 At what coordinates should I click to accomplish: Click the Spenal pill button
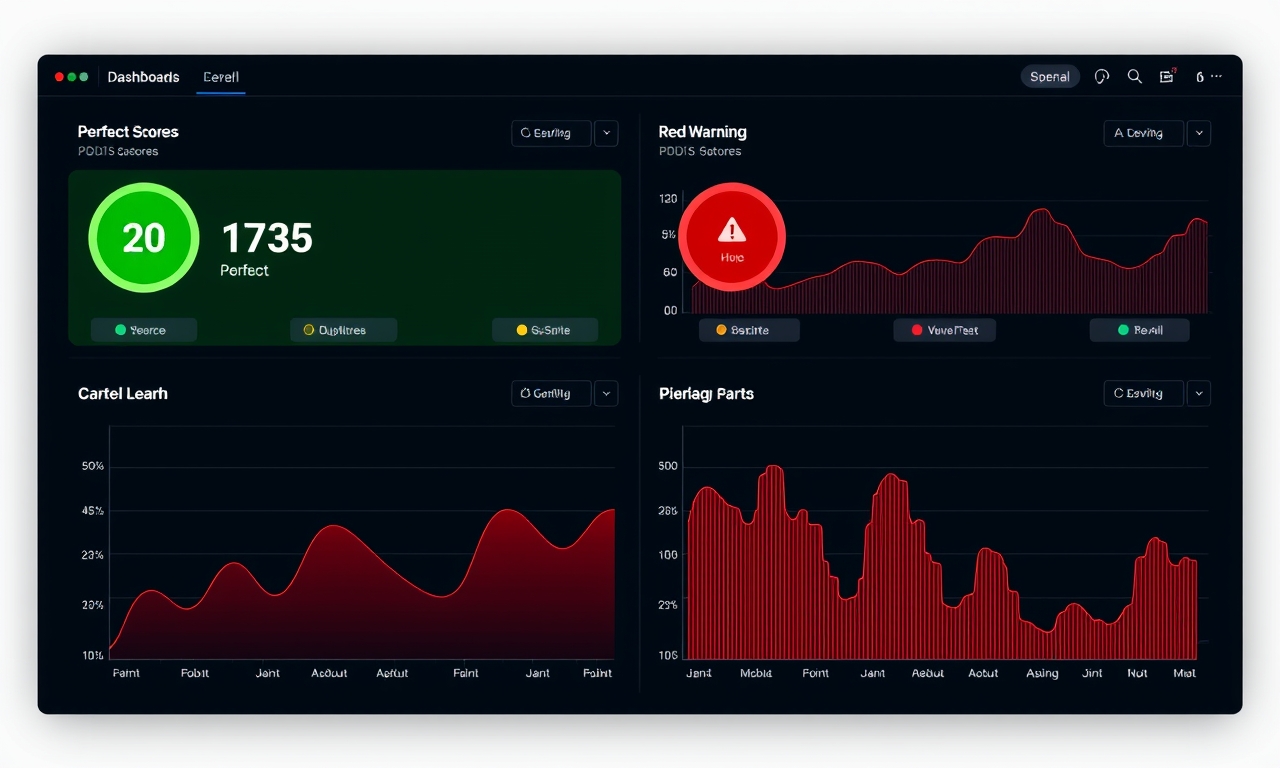click(x=1050, y=77)
